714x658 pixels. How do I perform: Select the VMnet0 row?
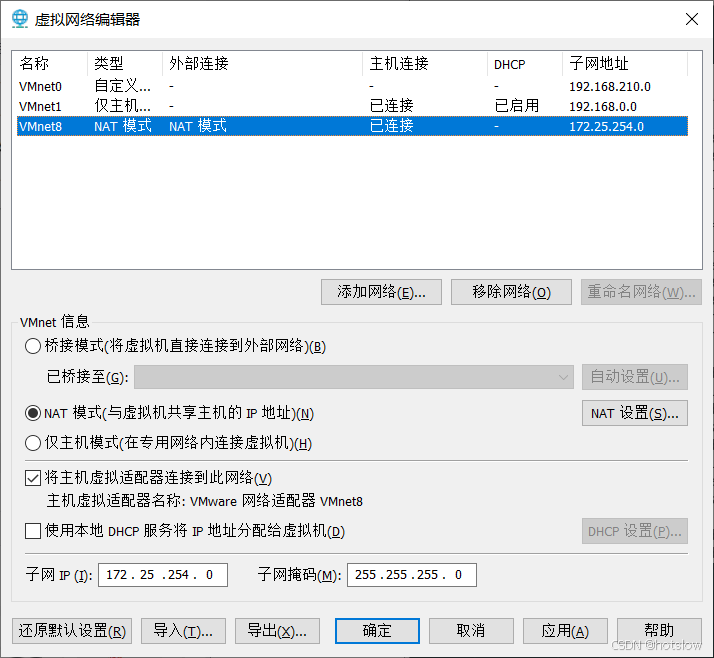352,86
